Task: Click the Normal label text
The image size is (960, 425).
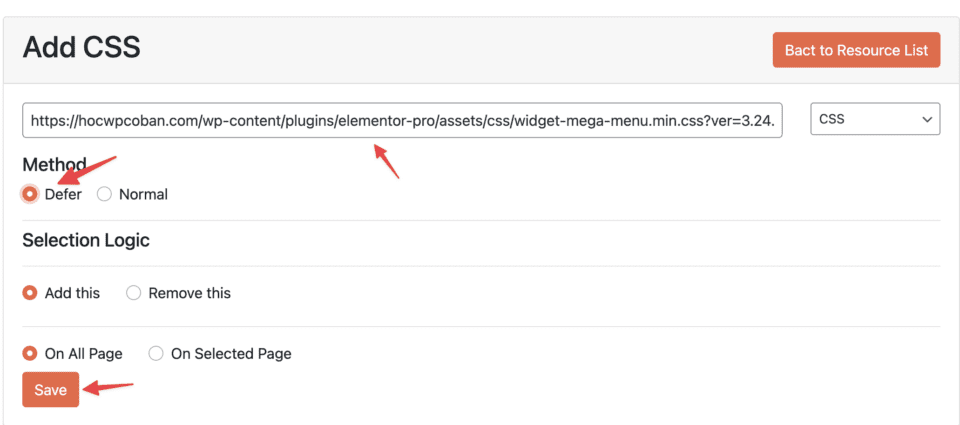Action: pyautogui.click(x=143, y=194)
